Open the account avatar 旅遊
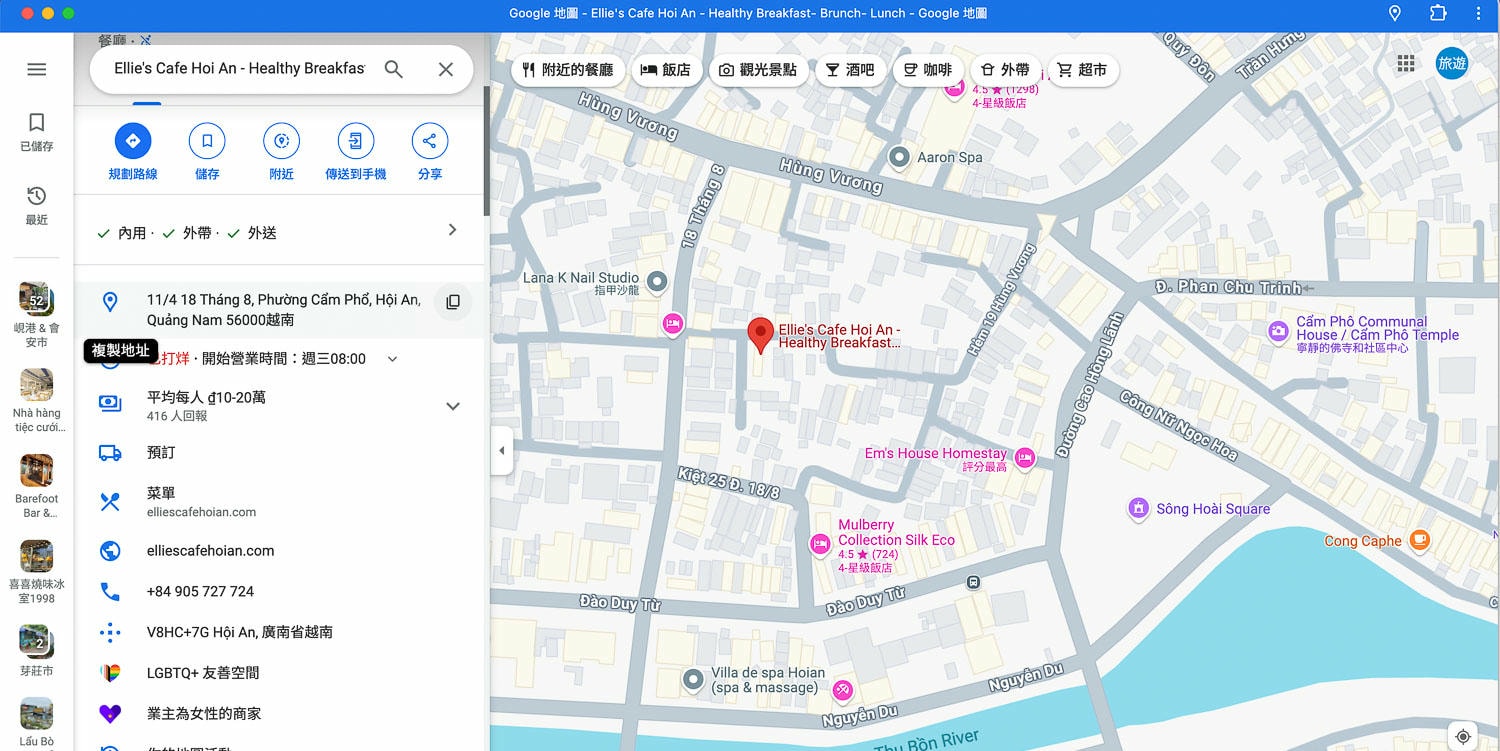The image size is (1500, 751). pos(1452,64)
